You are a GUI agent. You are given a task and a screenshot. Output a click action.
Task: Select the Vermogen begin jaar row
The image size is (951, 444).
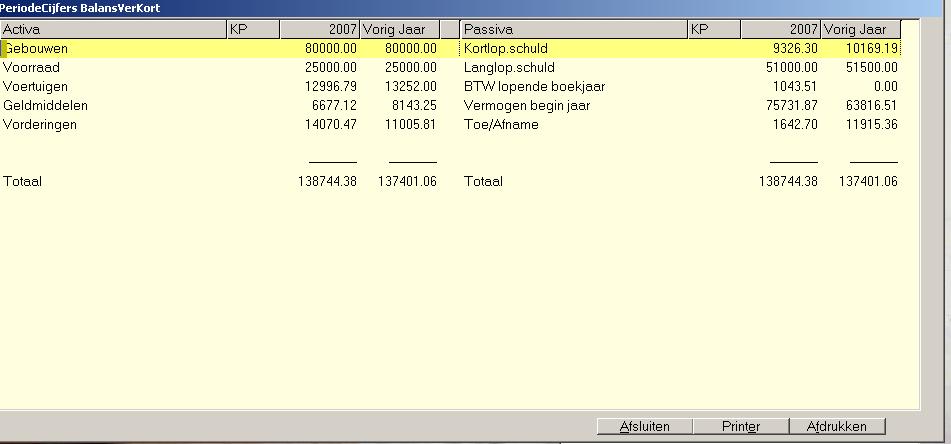point(680,106)
